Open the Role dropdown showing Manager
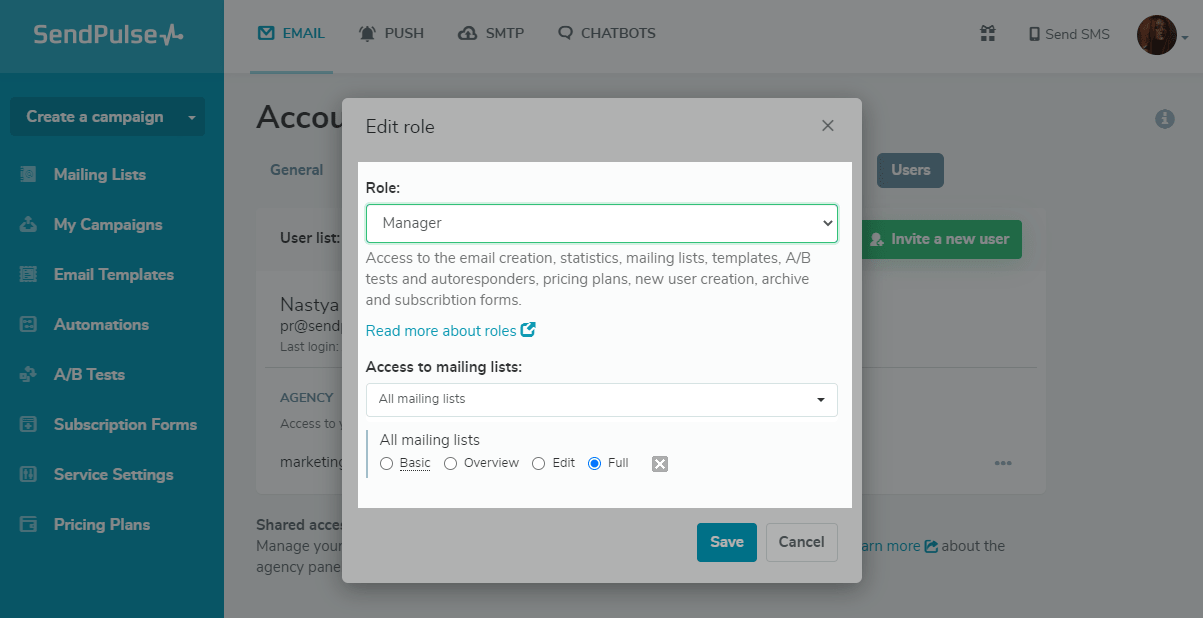This screenshot has width=1203, height=618. point(602,223)
